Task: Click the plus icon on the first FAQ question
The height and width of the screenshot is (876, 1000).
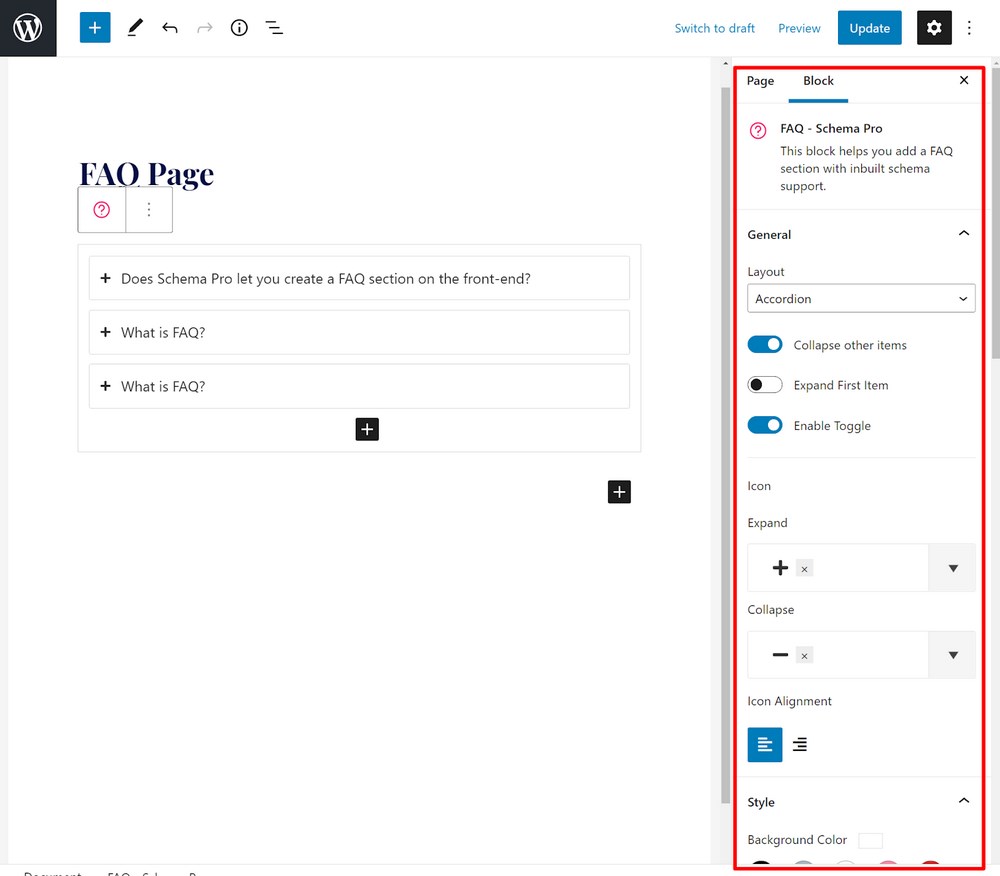Action: coord(105,279)
